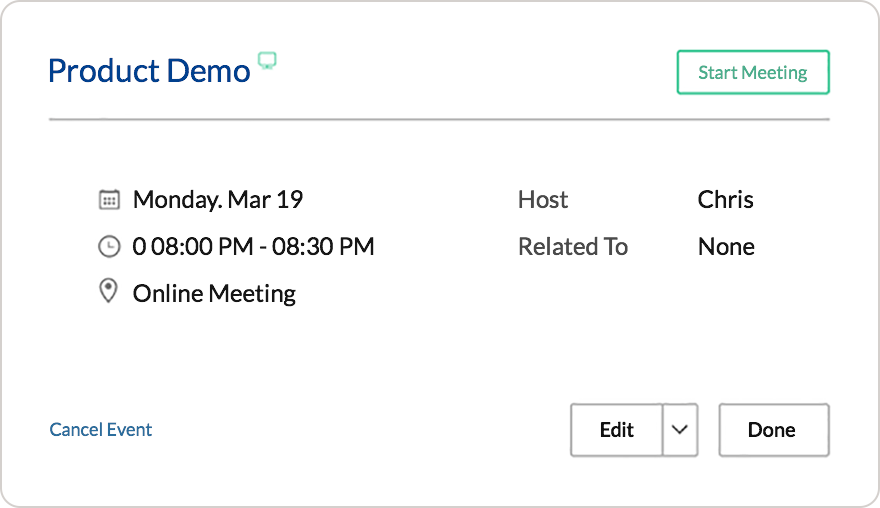Click the clock icon before the time
The width and height of the screenshot is (880, 508).
click(x=109, y=246)
